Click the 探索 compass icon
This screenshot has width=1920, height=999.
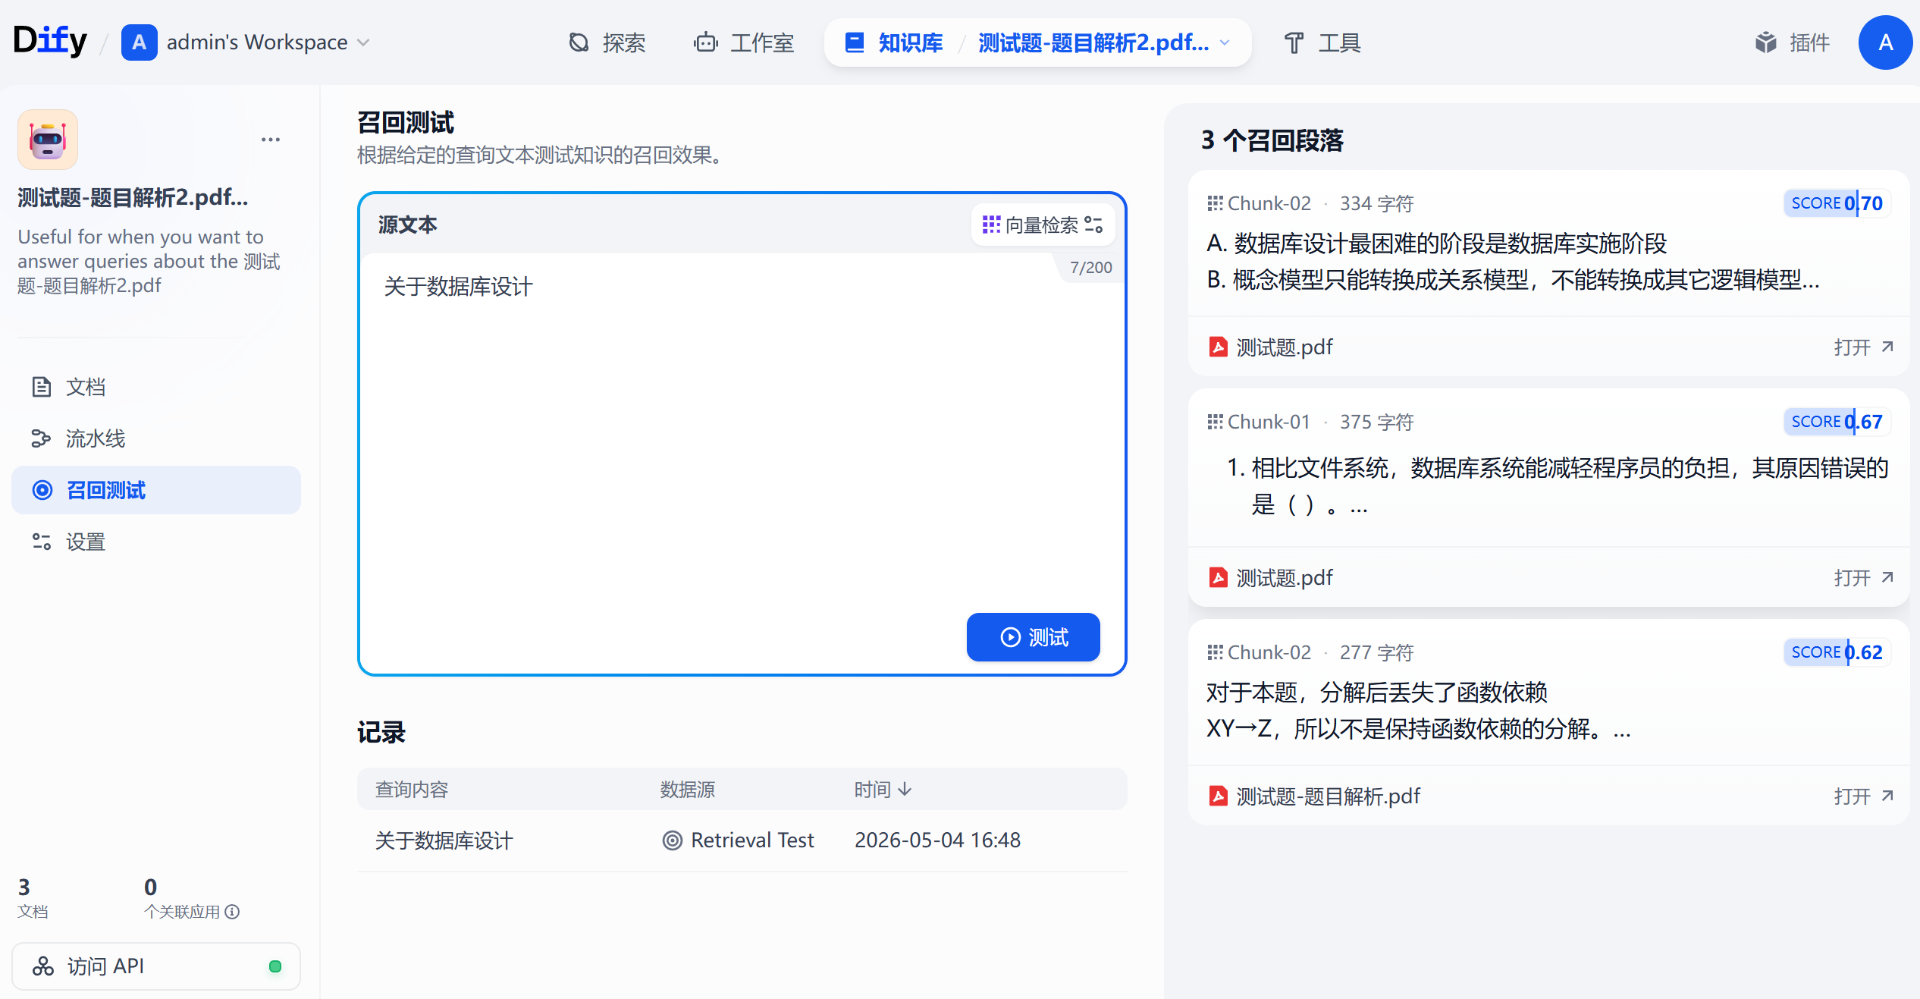(579, 43)
